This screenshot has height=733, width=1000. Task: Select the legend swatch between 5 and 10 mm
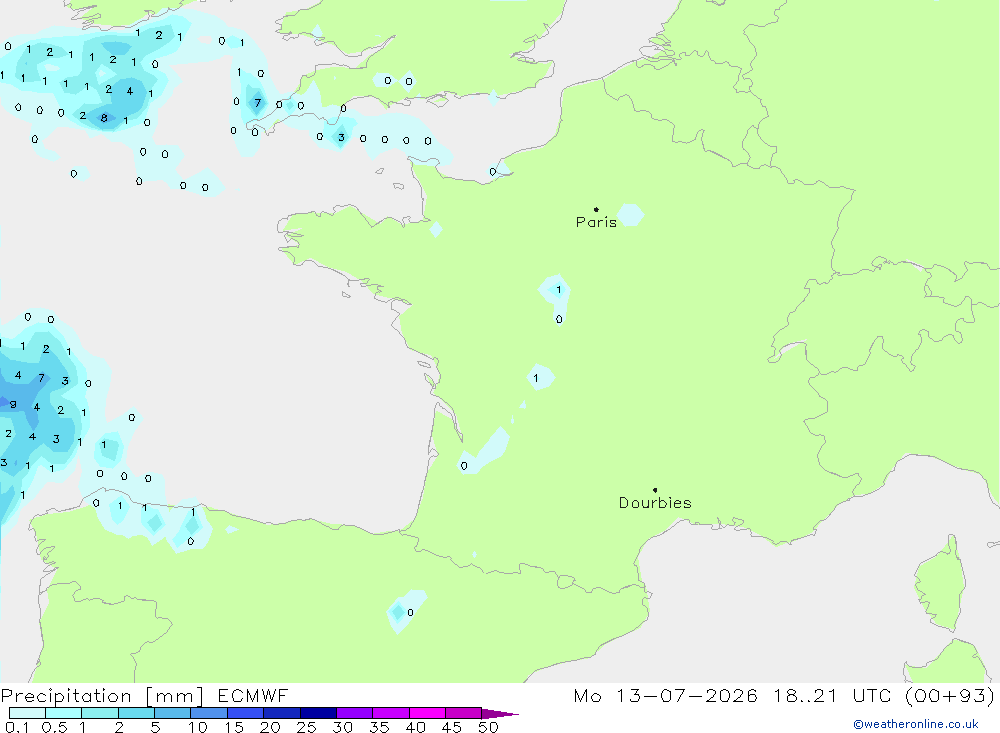[172, 713]
